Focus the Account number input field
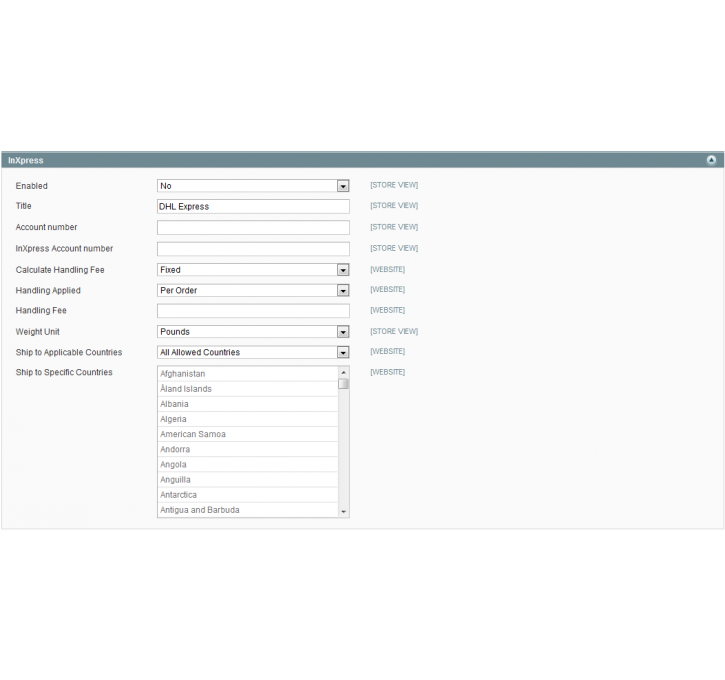The width and height of the screenshot is (725, 680). click(x=253, y=227)
